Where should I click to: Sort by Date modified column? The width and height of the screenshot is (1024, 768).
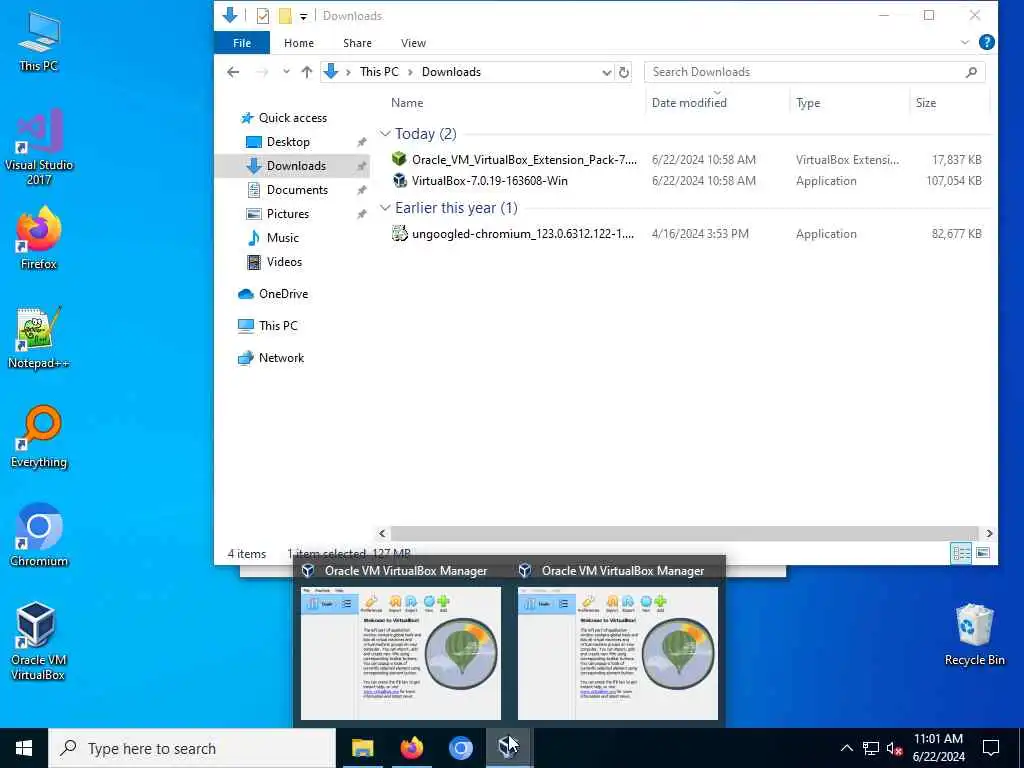[x=689, y=103]
